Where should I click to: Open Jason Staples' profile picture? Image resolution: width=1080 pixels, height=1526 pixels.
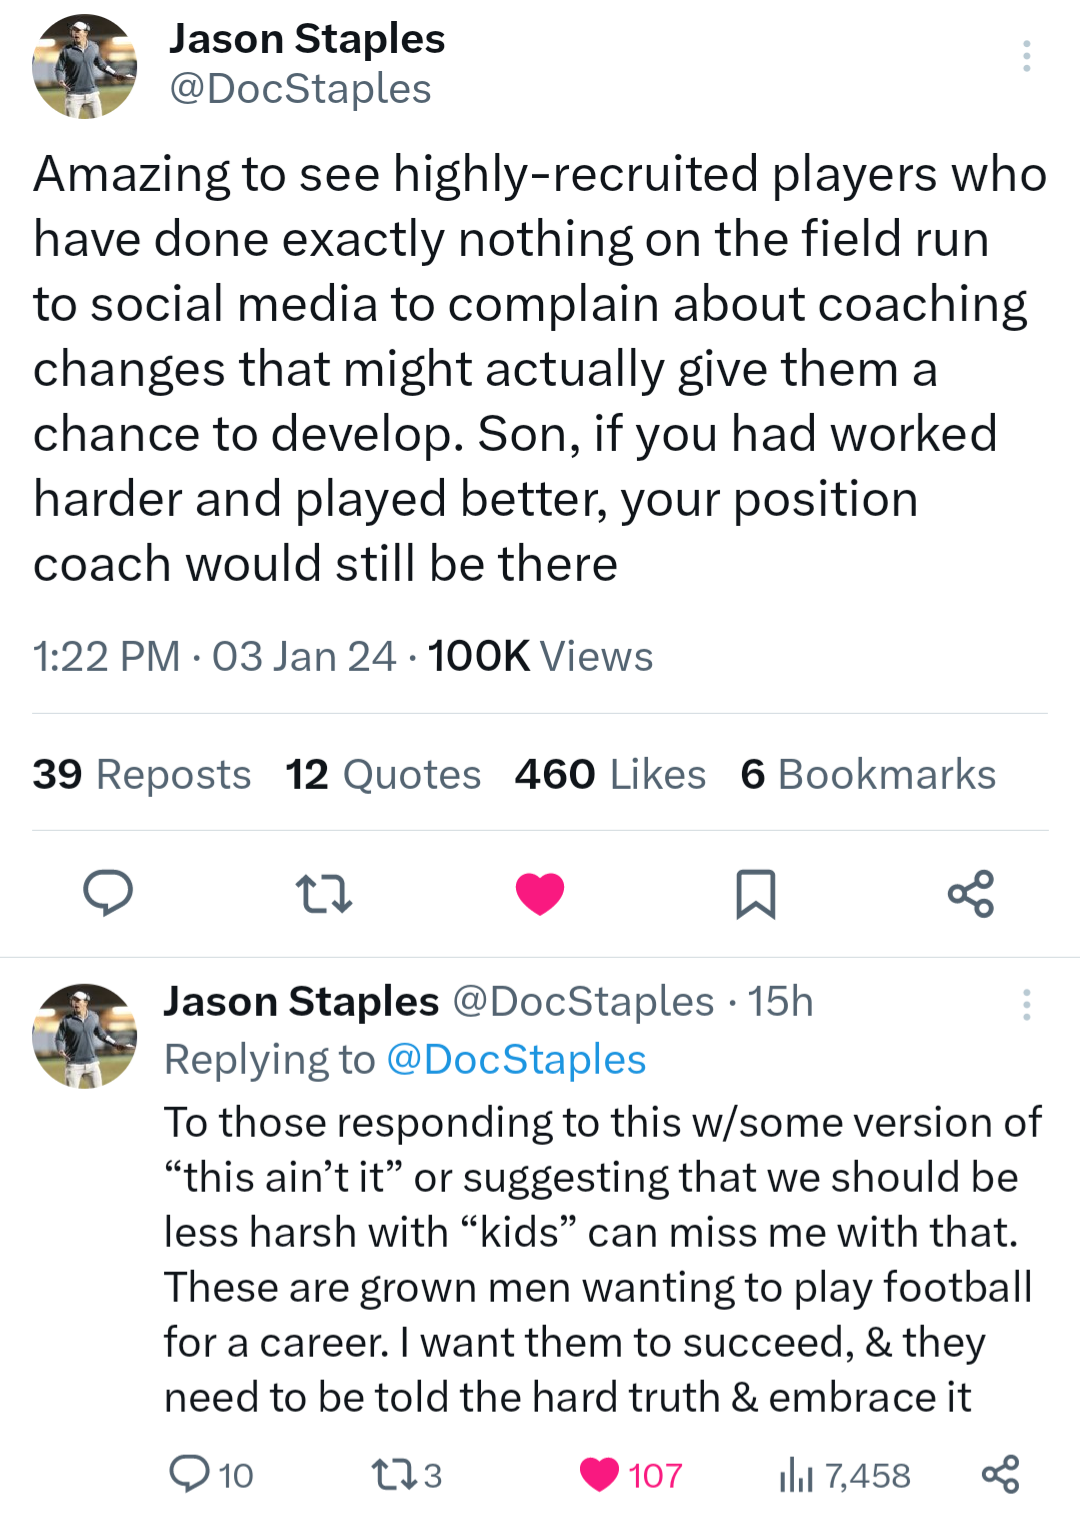87,63
